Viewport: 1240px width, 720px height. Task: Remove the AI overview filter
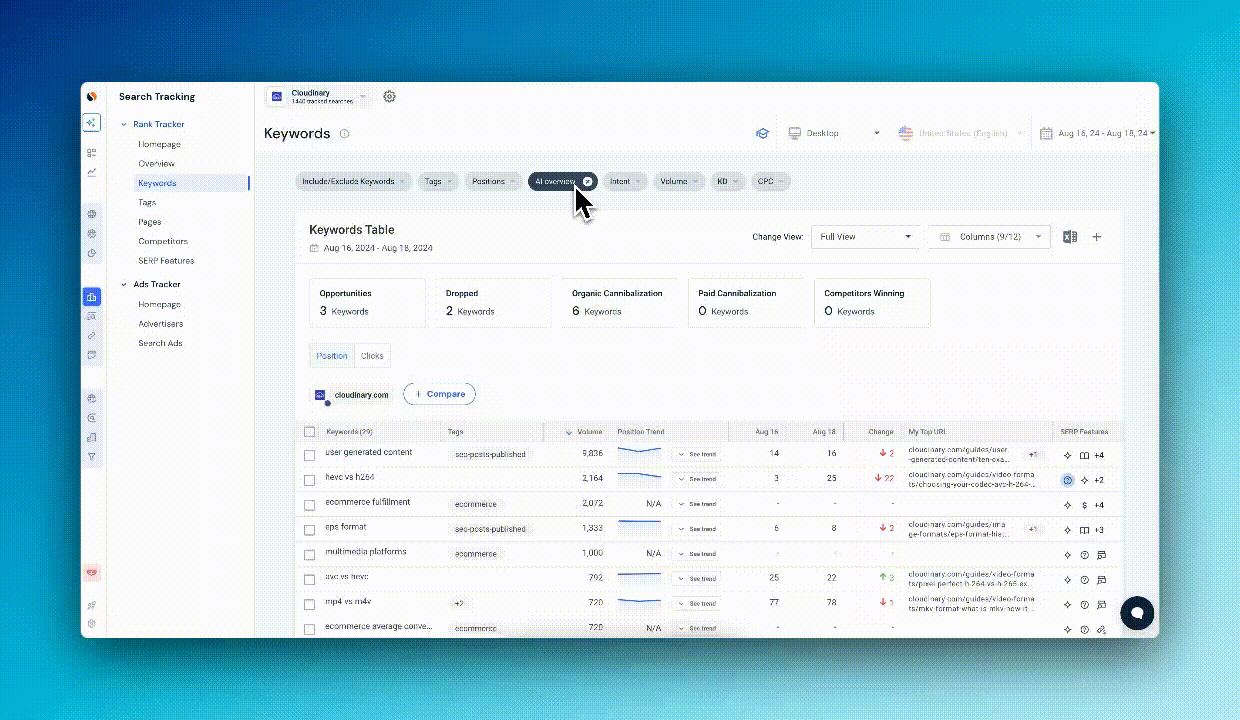(x=588, y=181)
